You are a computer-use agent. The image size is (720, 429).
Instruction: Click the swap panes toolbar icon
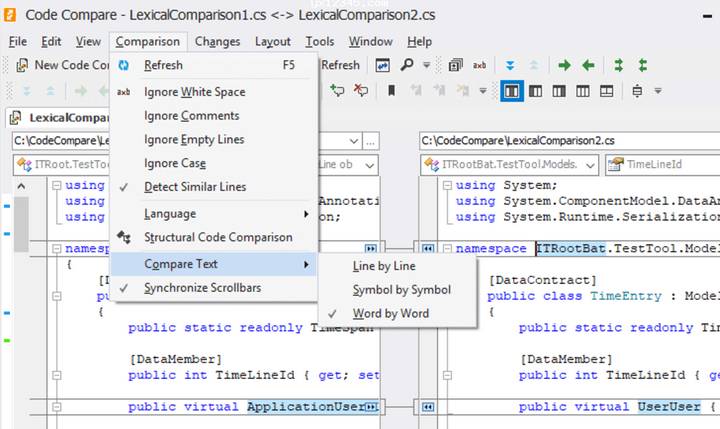382,65
